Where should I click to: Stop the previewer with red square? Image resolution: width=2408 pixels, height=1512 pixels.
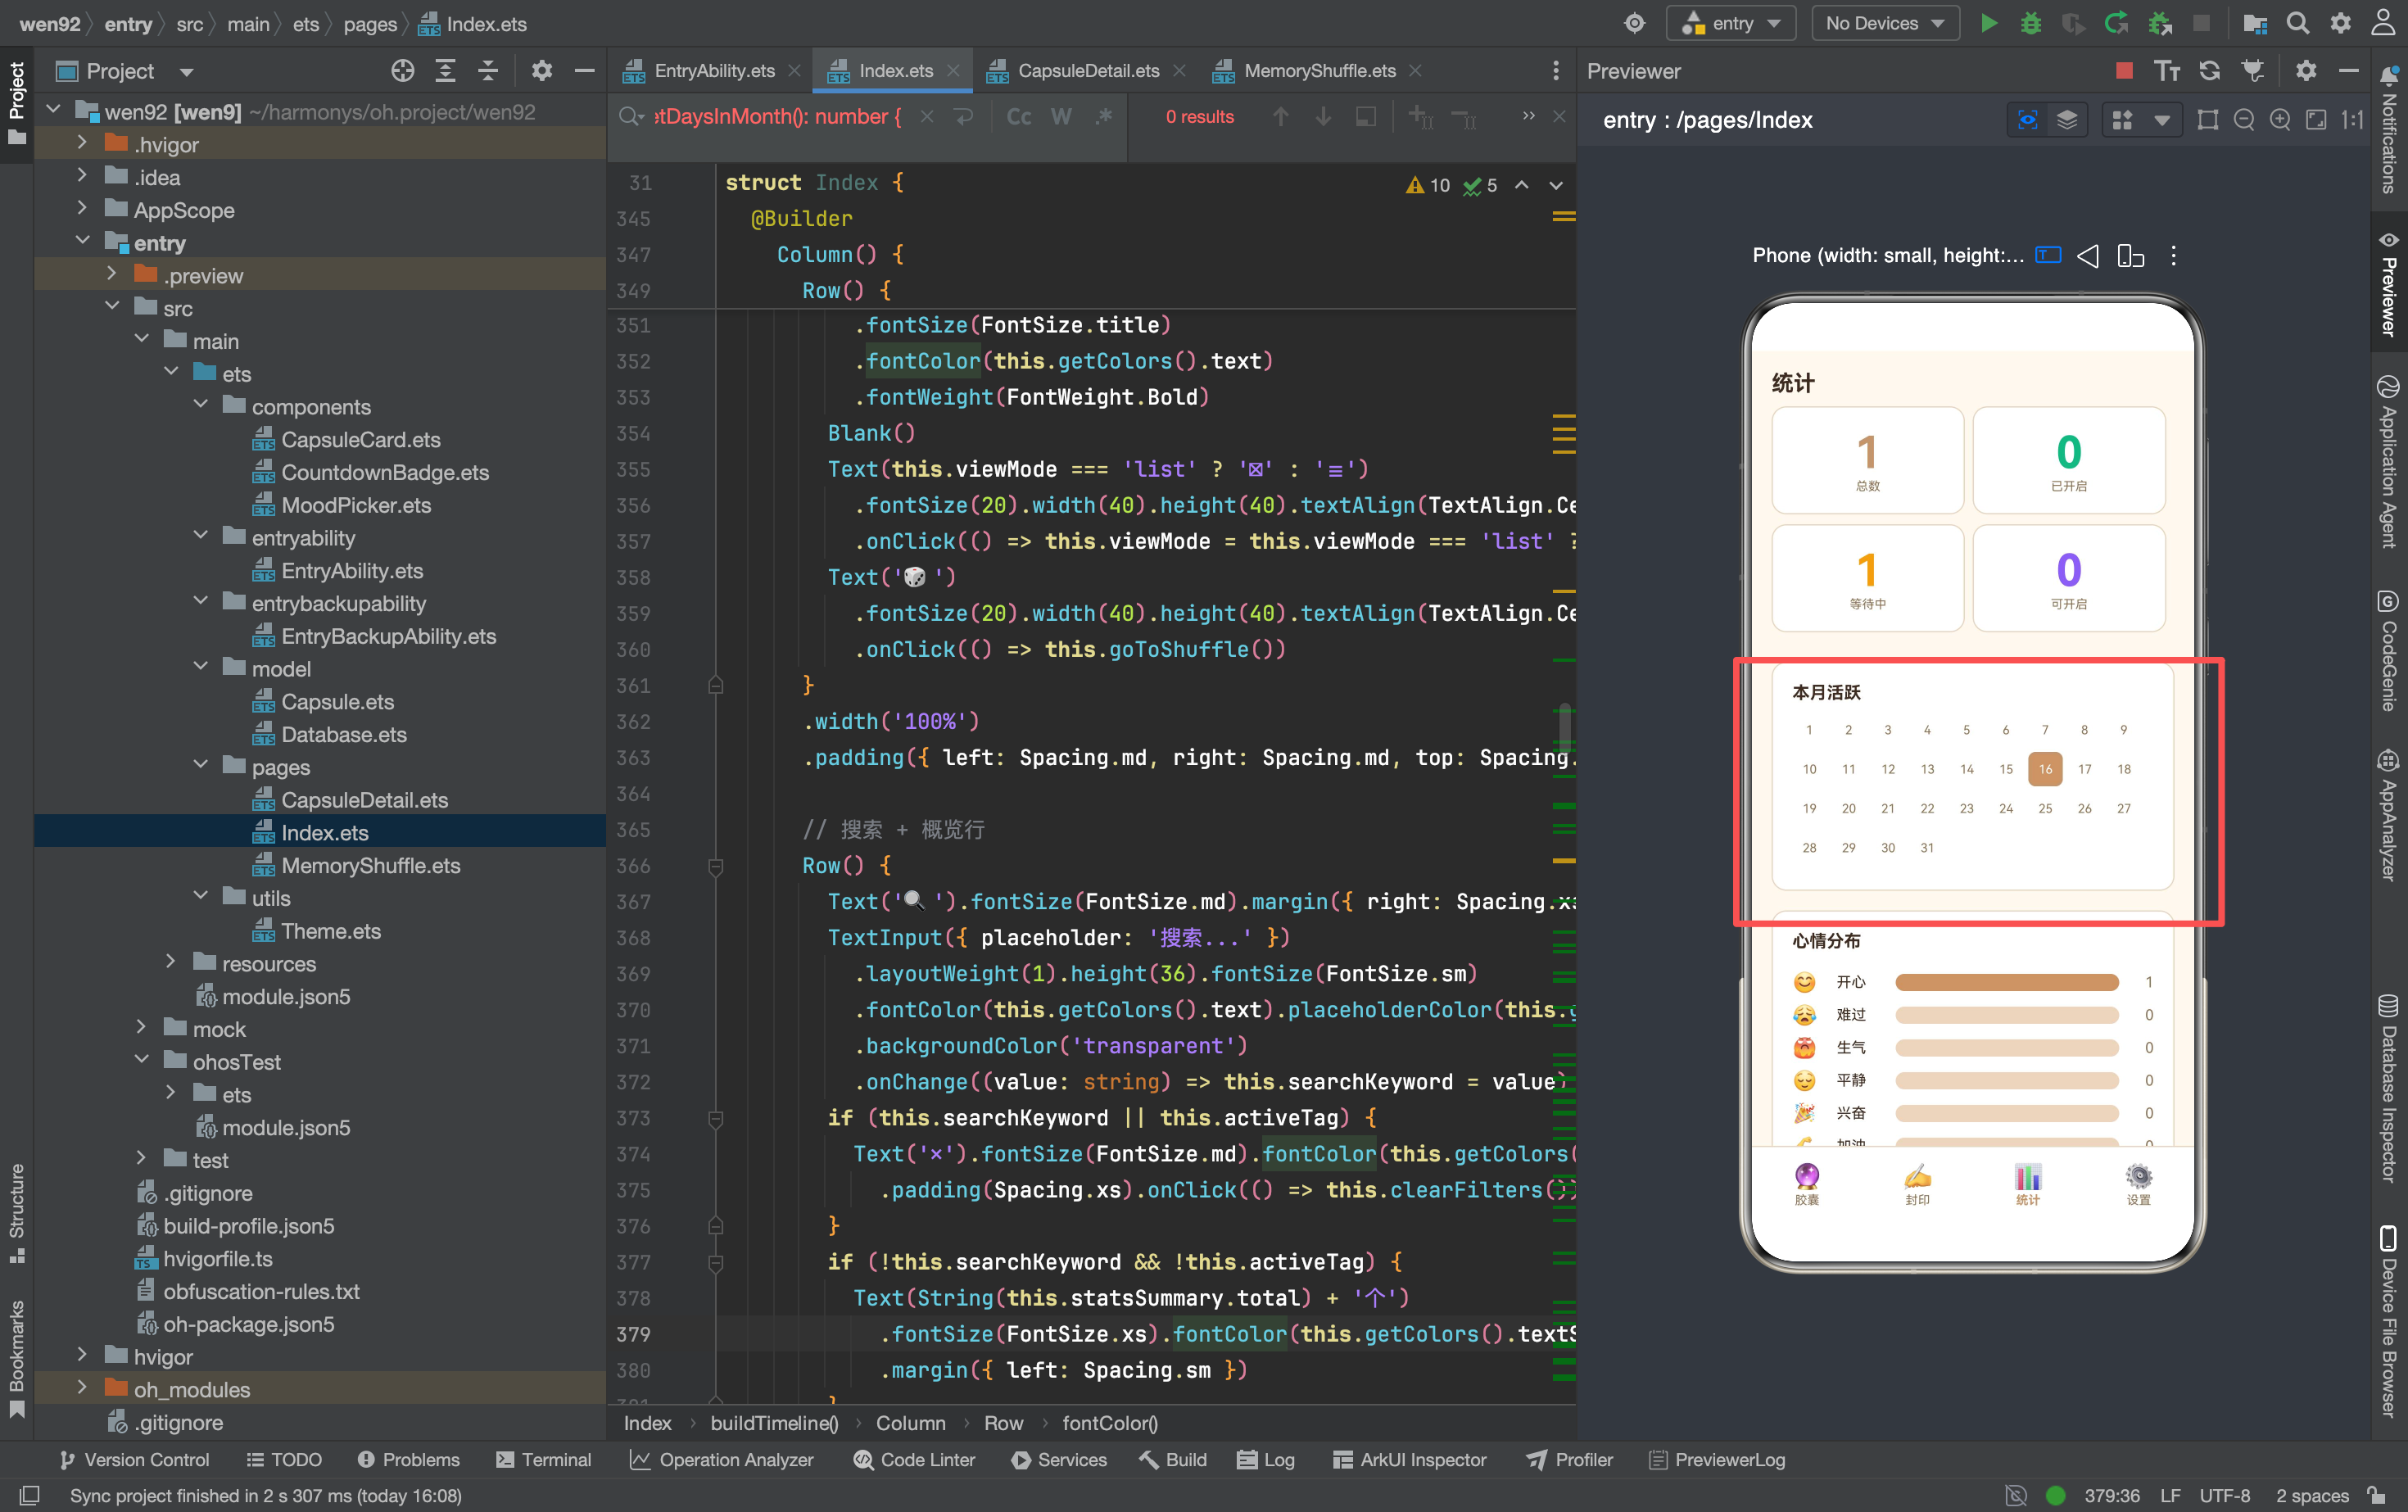coord(2124,71)
